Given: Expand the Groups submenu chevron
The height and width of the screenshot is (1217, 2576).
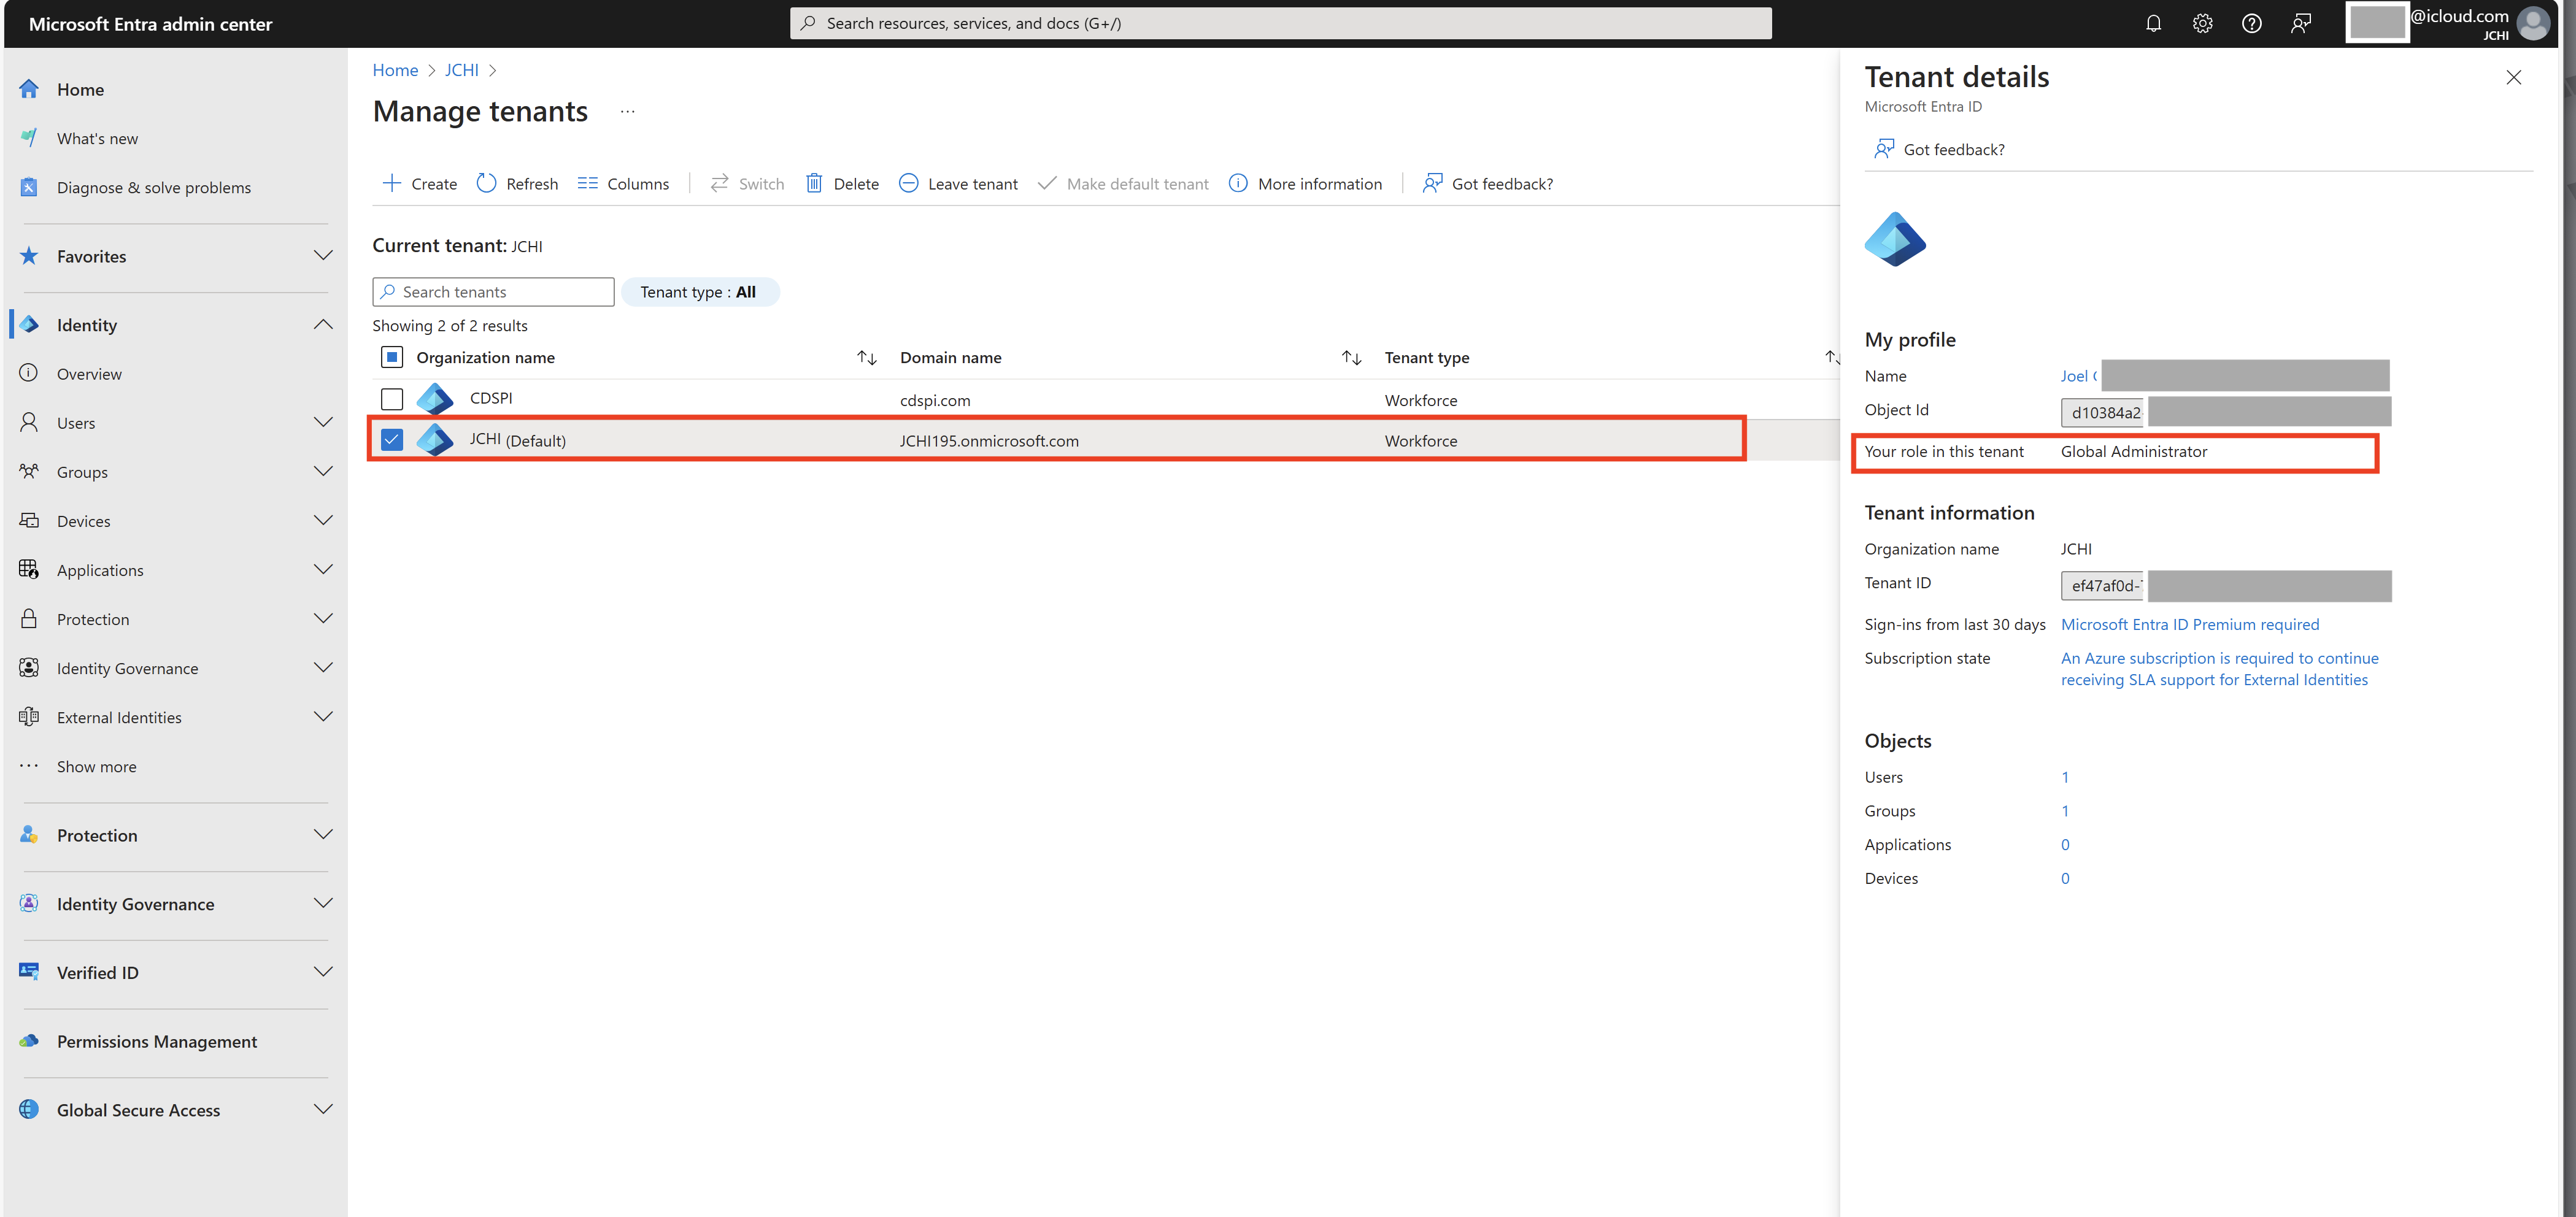Looking at the screenshot, I should 323,471.
